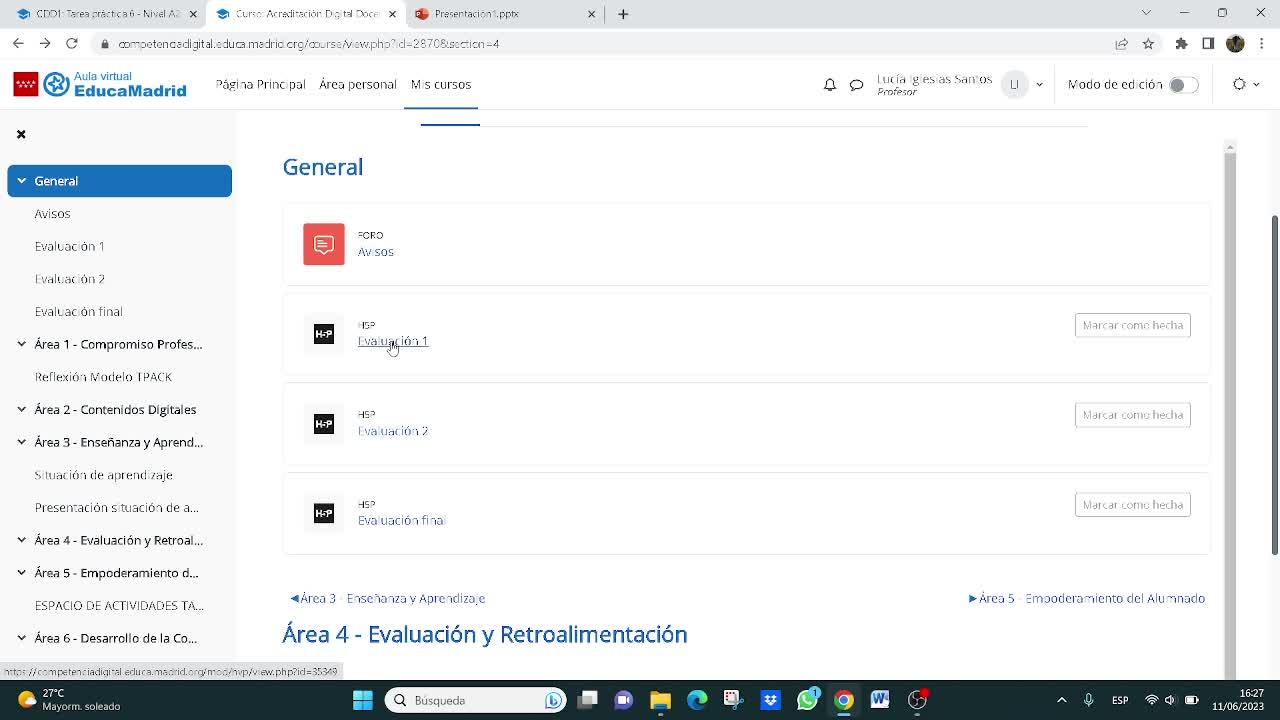This screenshot has width=1280, height=720.
Task: Open Dropbox from the taskbar
Action: (770, 700)
